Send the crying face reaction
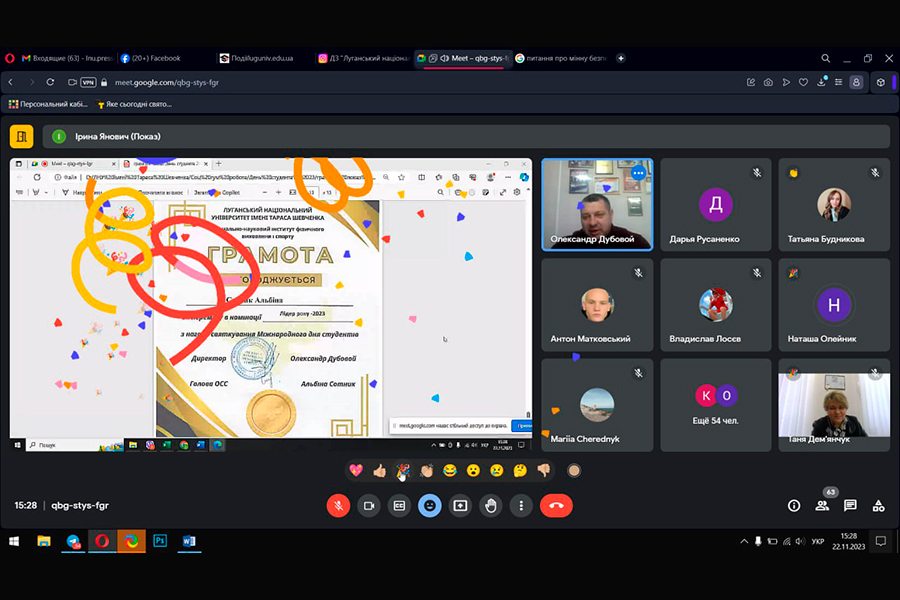 [496, 471]
